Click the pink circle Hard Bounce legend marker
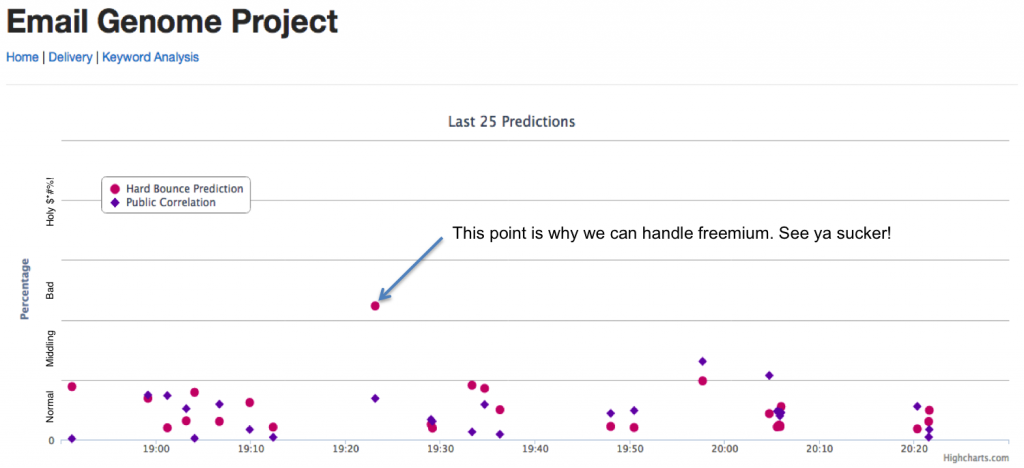Image resolution: width=1024 pixels, height=468 pixels. [114, 188]
